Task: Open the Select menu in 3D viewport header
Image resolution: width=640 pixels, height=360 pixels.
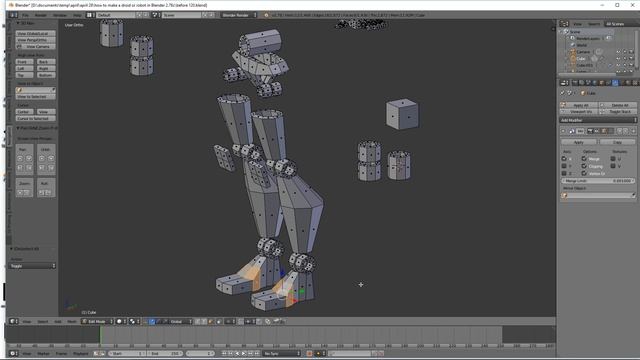Action: click(42, 322)
